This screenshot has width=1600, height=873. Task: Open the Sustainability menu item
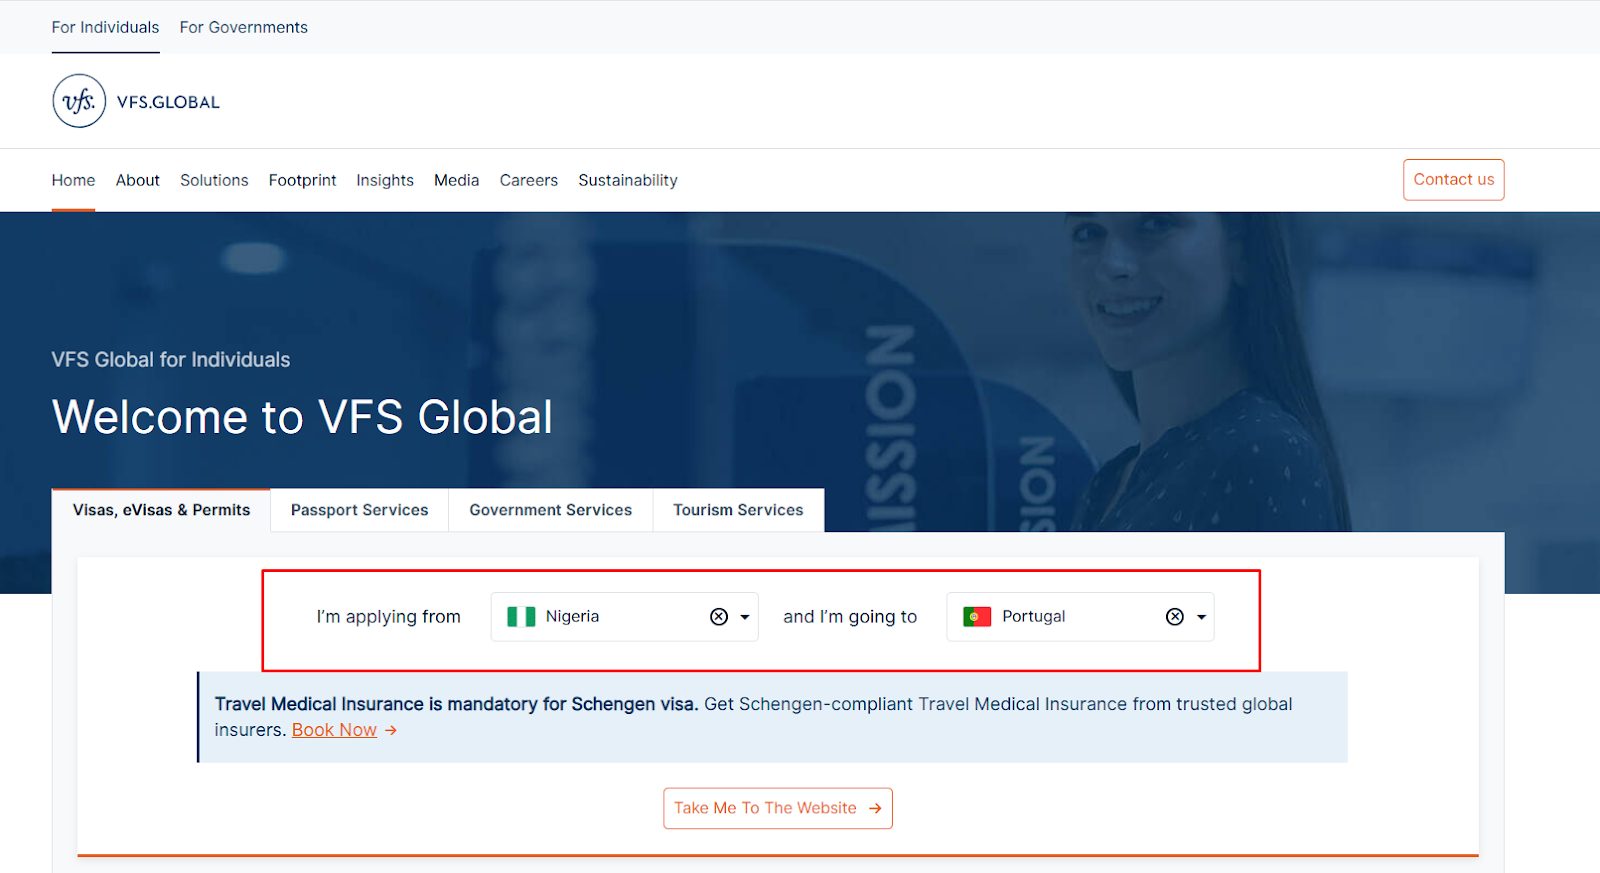(628, 180)
